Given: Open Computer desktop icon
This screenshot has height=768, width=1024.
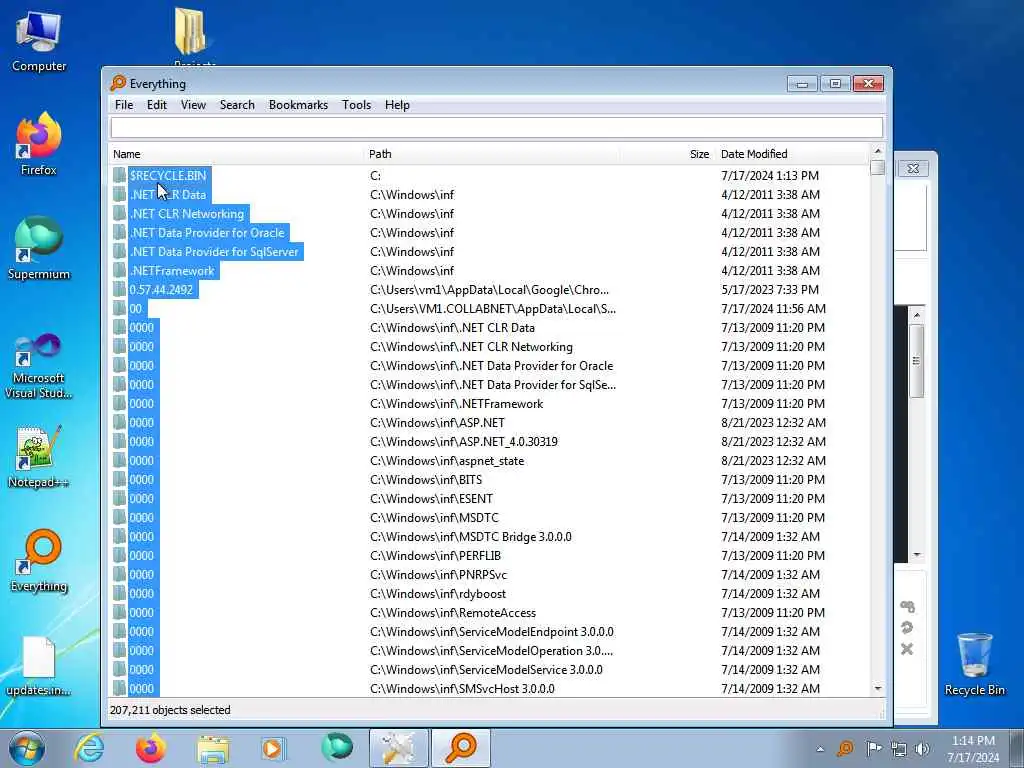Looking at the screenshot, I should click(39, 42).
